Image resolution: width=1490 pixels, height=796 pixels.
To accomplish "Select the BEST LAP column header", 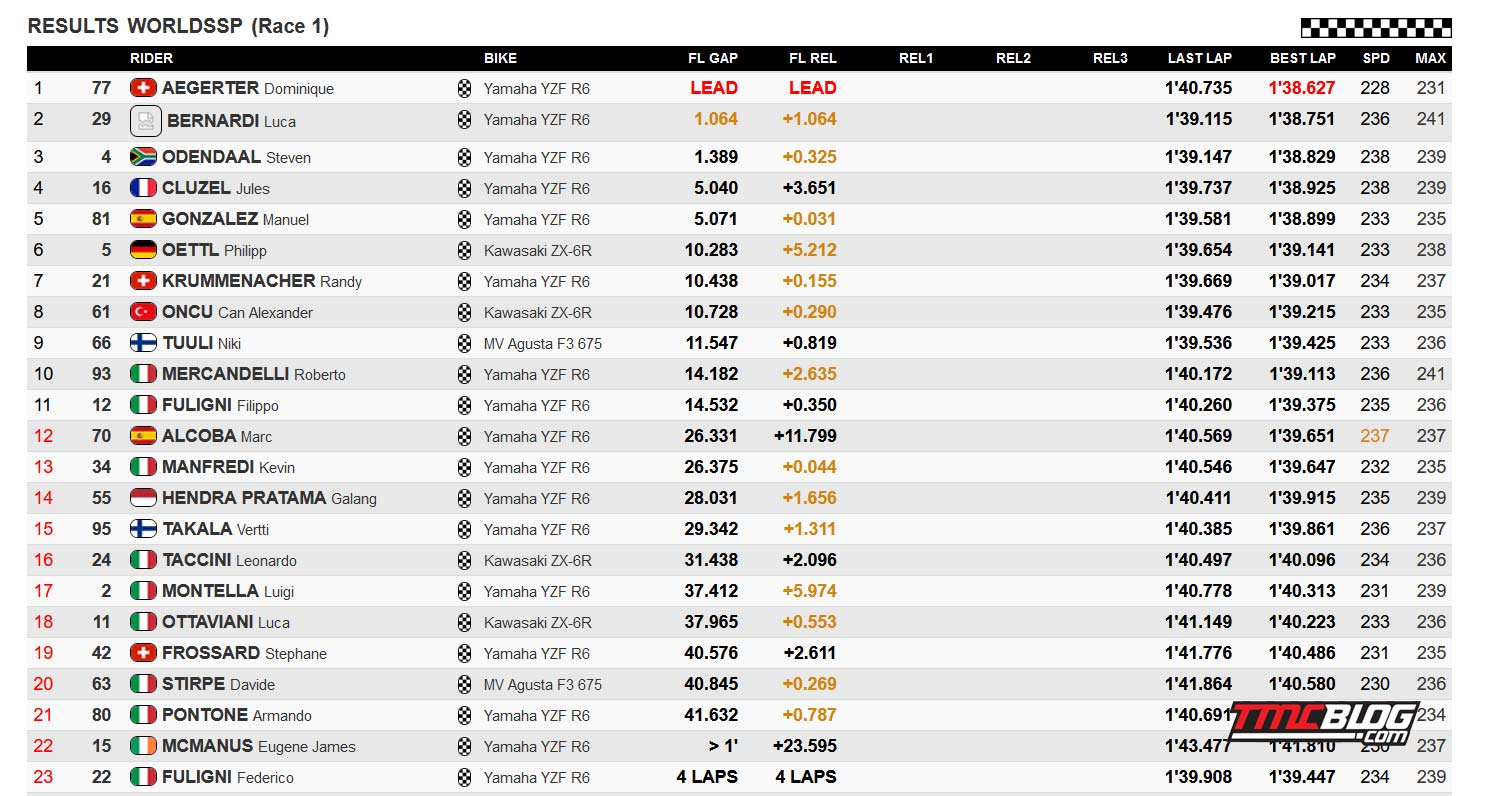I will (1303, 59).
